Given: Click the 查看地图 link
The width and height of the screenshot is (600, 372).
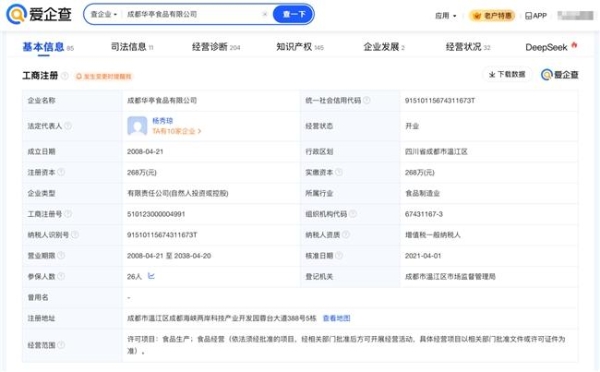Looking at the screenshot, I should point(337,318).
